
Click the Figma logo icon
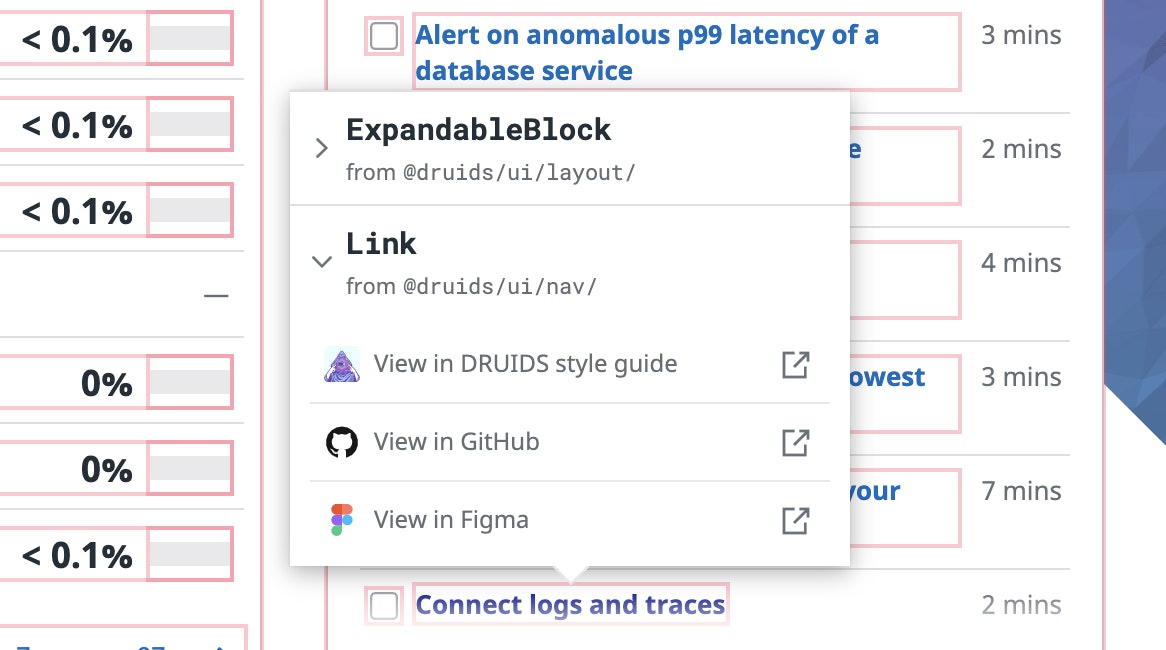[342, 520]
